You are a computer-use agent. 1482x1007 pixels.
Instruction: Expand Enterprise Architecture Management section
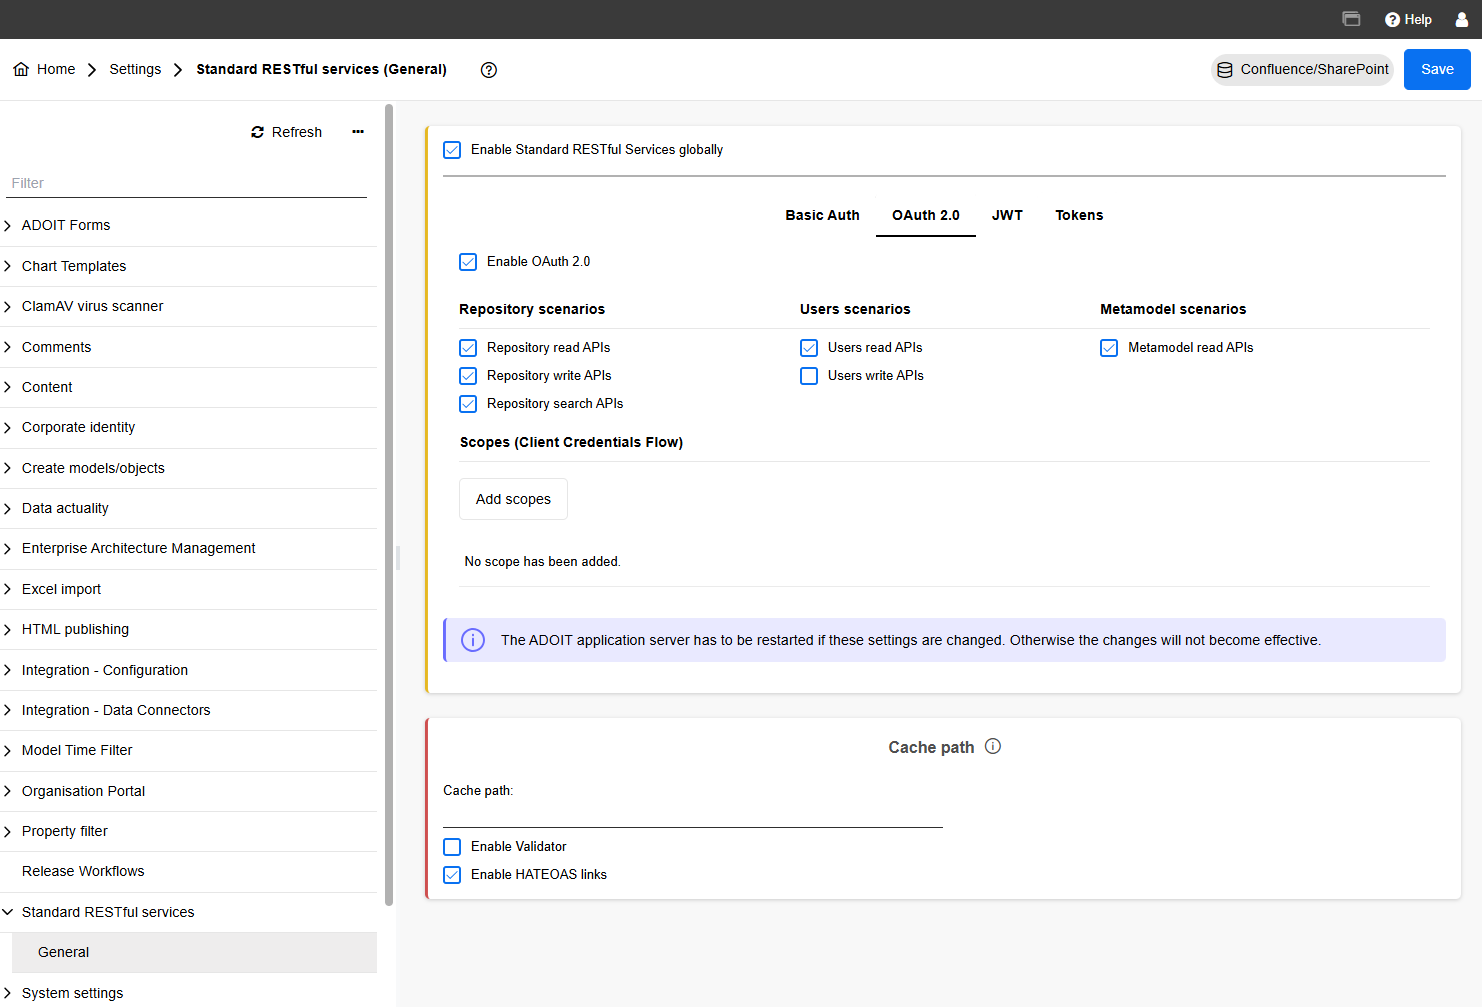tap(8, 549)
